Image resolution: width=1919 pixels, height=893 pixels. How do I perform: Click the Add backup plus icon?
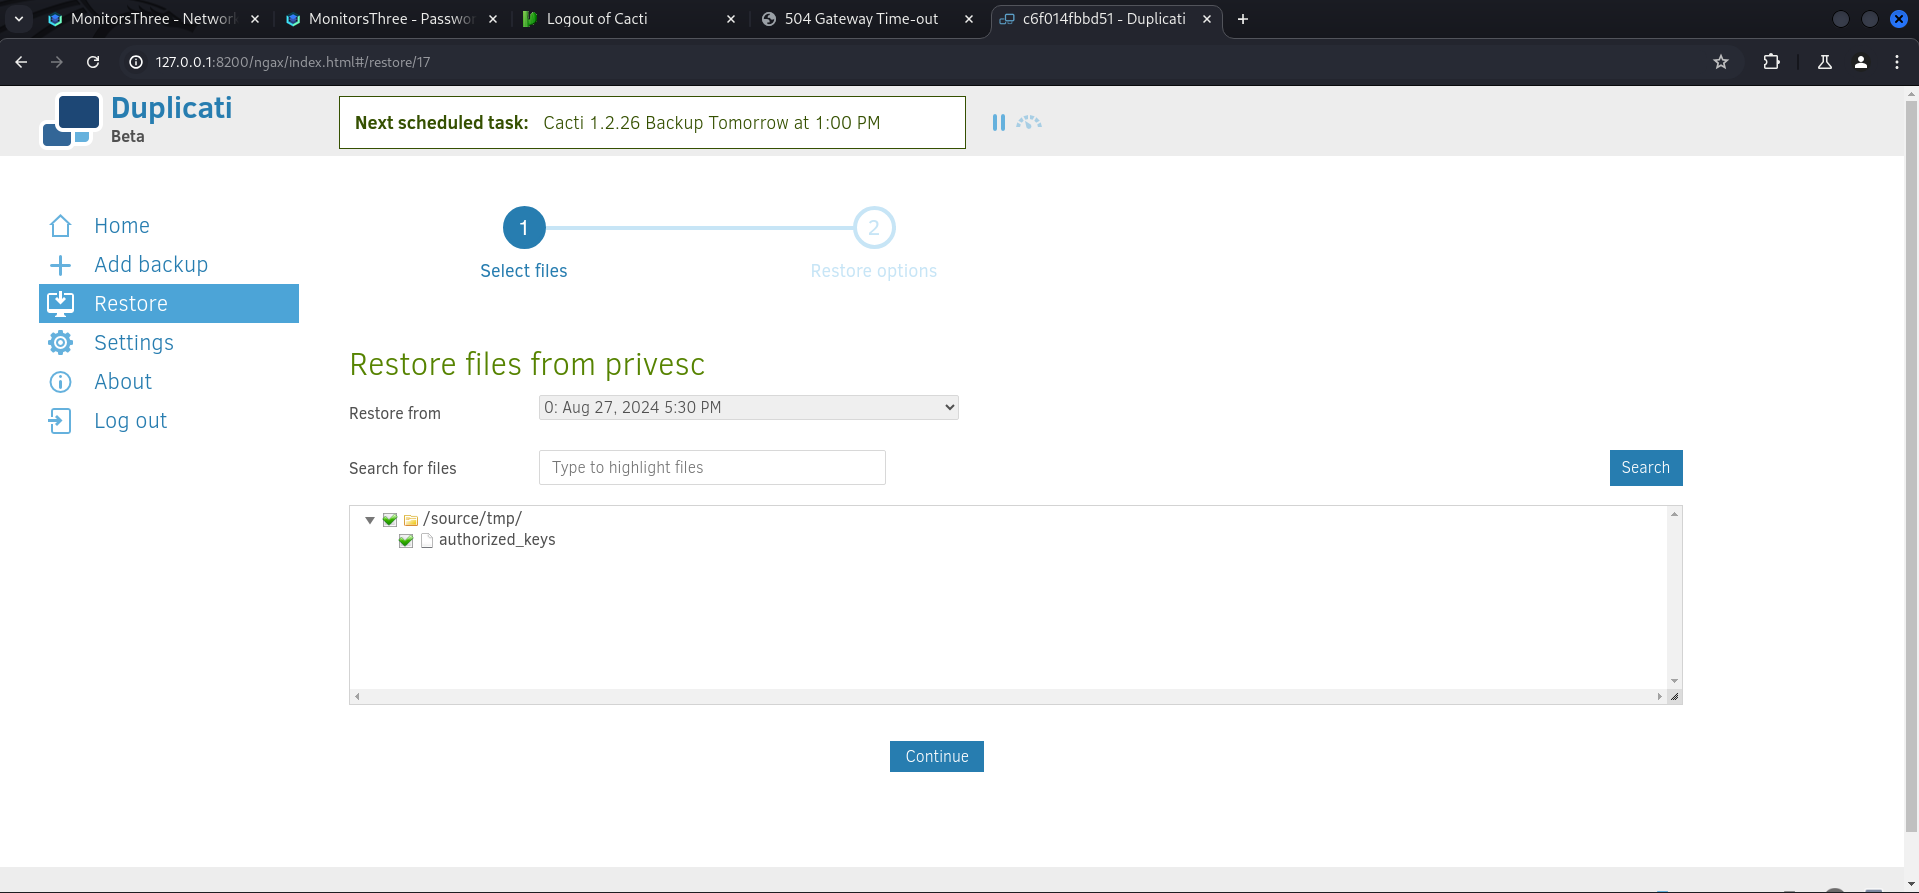(60, 265)
